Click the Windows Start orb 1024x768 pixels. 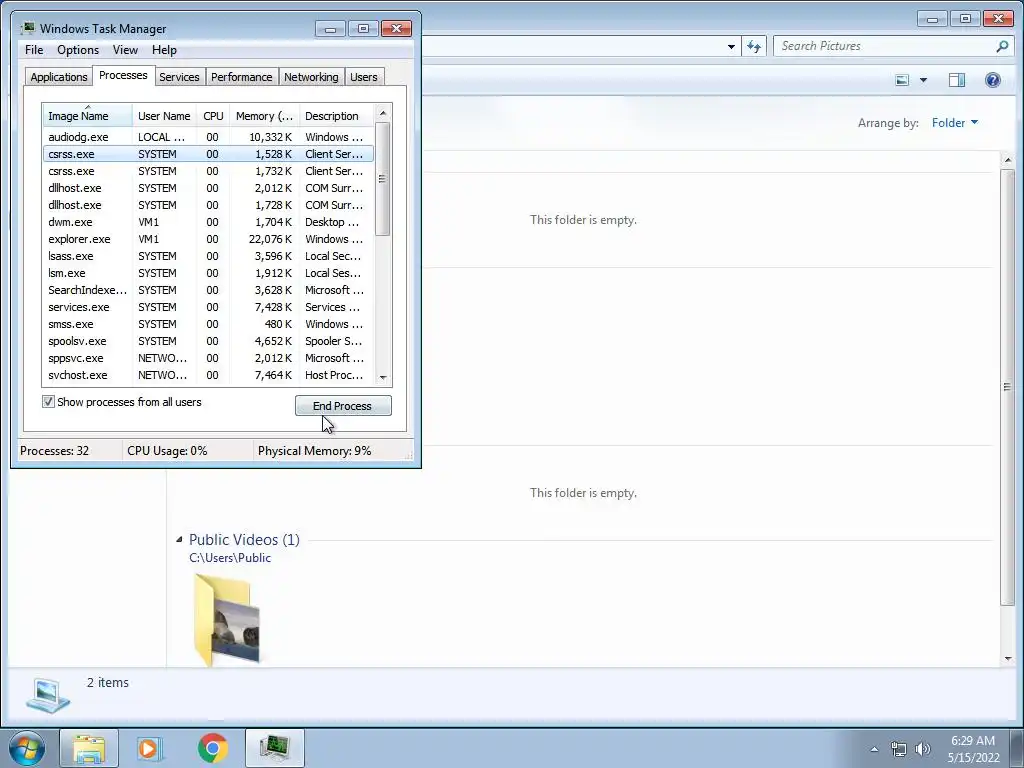tap(27, 748)
